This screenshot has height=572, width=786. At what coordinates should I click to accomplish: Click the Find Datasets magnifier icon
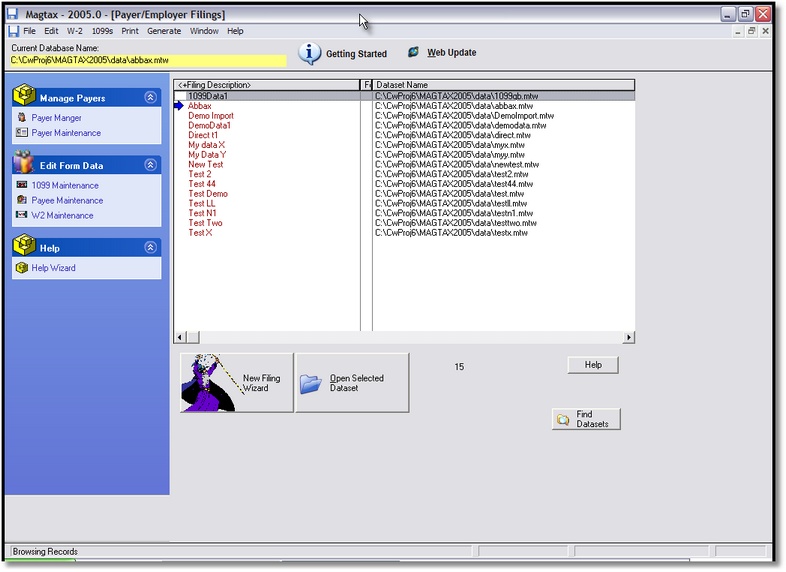(563, 419)
